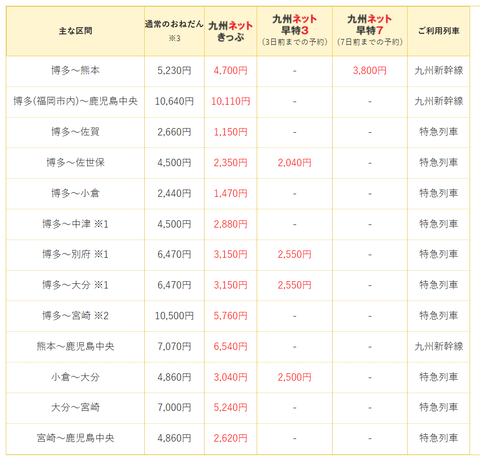The image size is (480, 465).
Task: Click the 九州ネット早特7 column header
Action: (x=370, y=31)
